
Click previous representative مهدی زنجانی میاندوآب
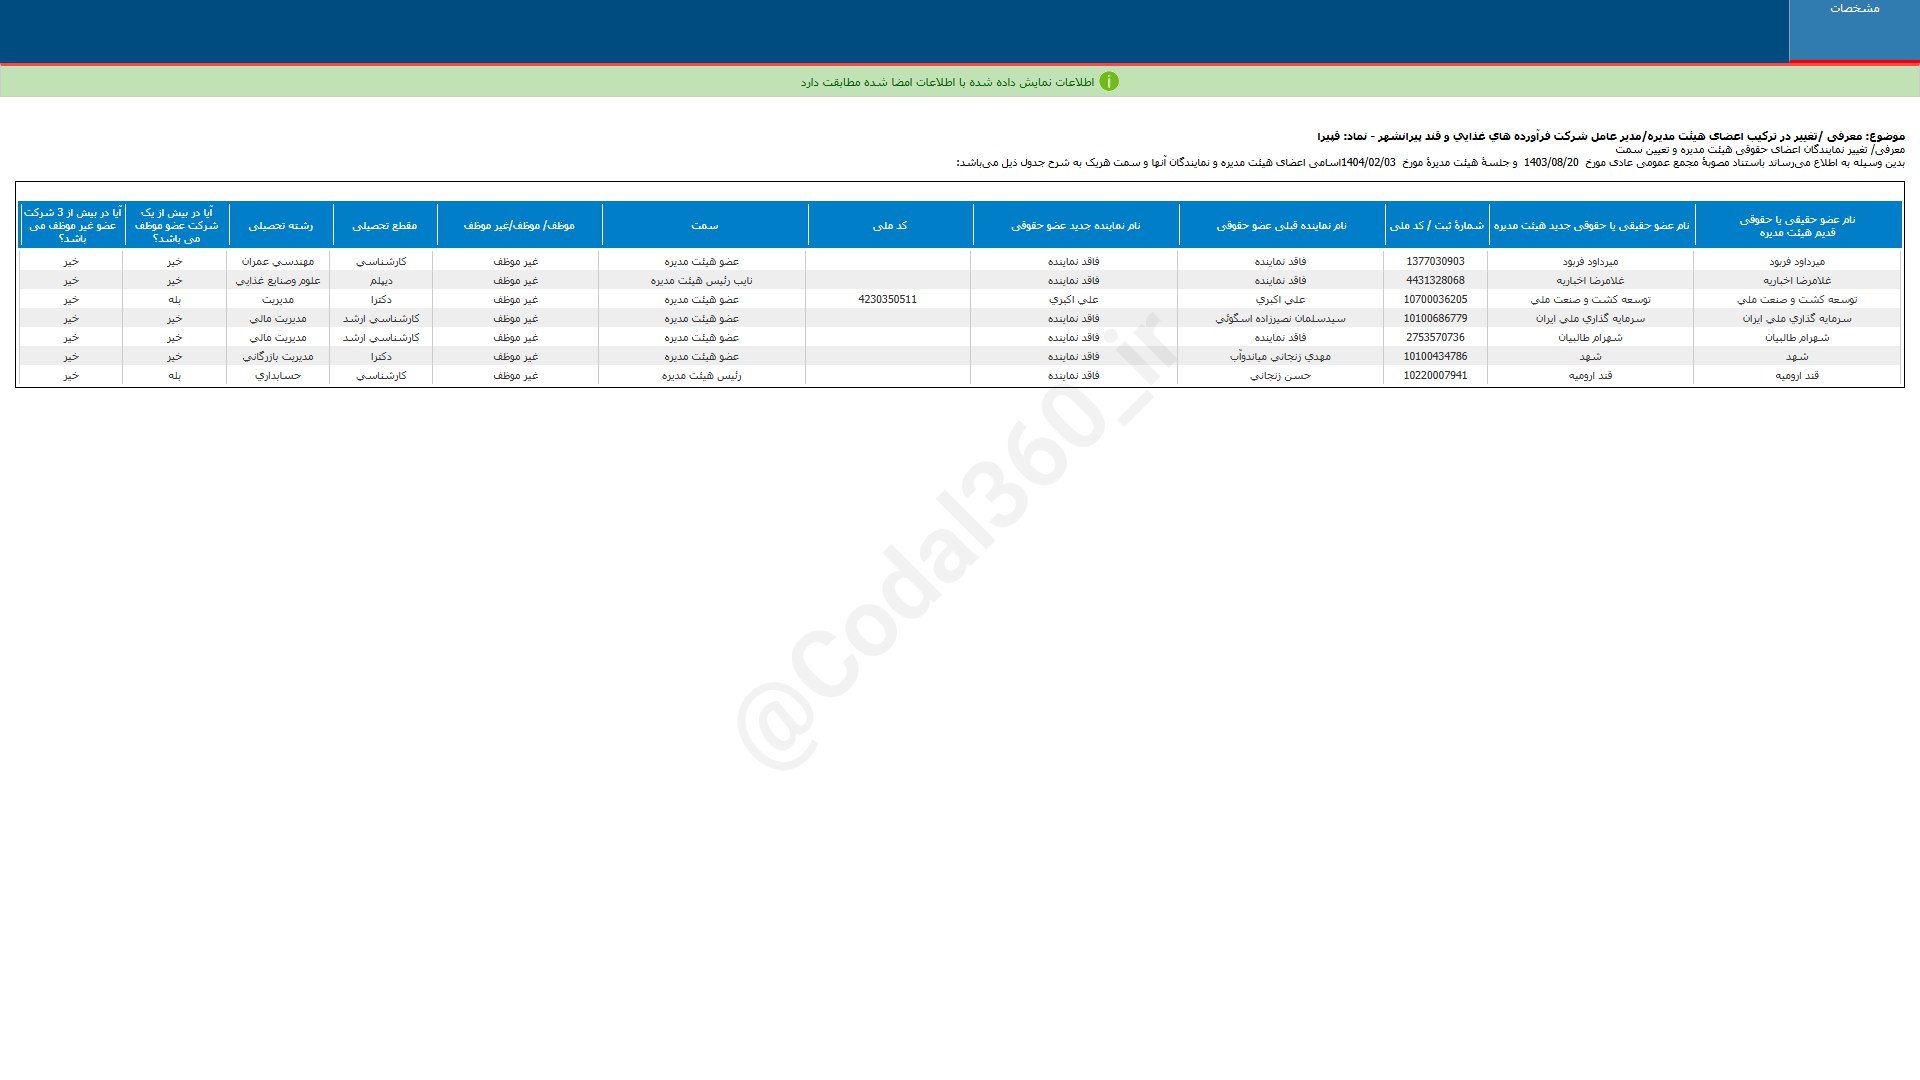point(1280,357)
